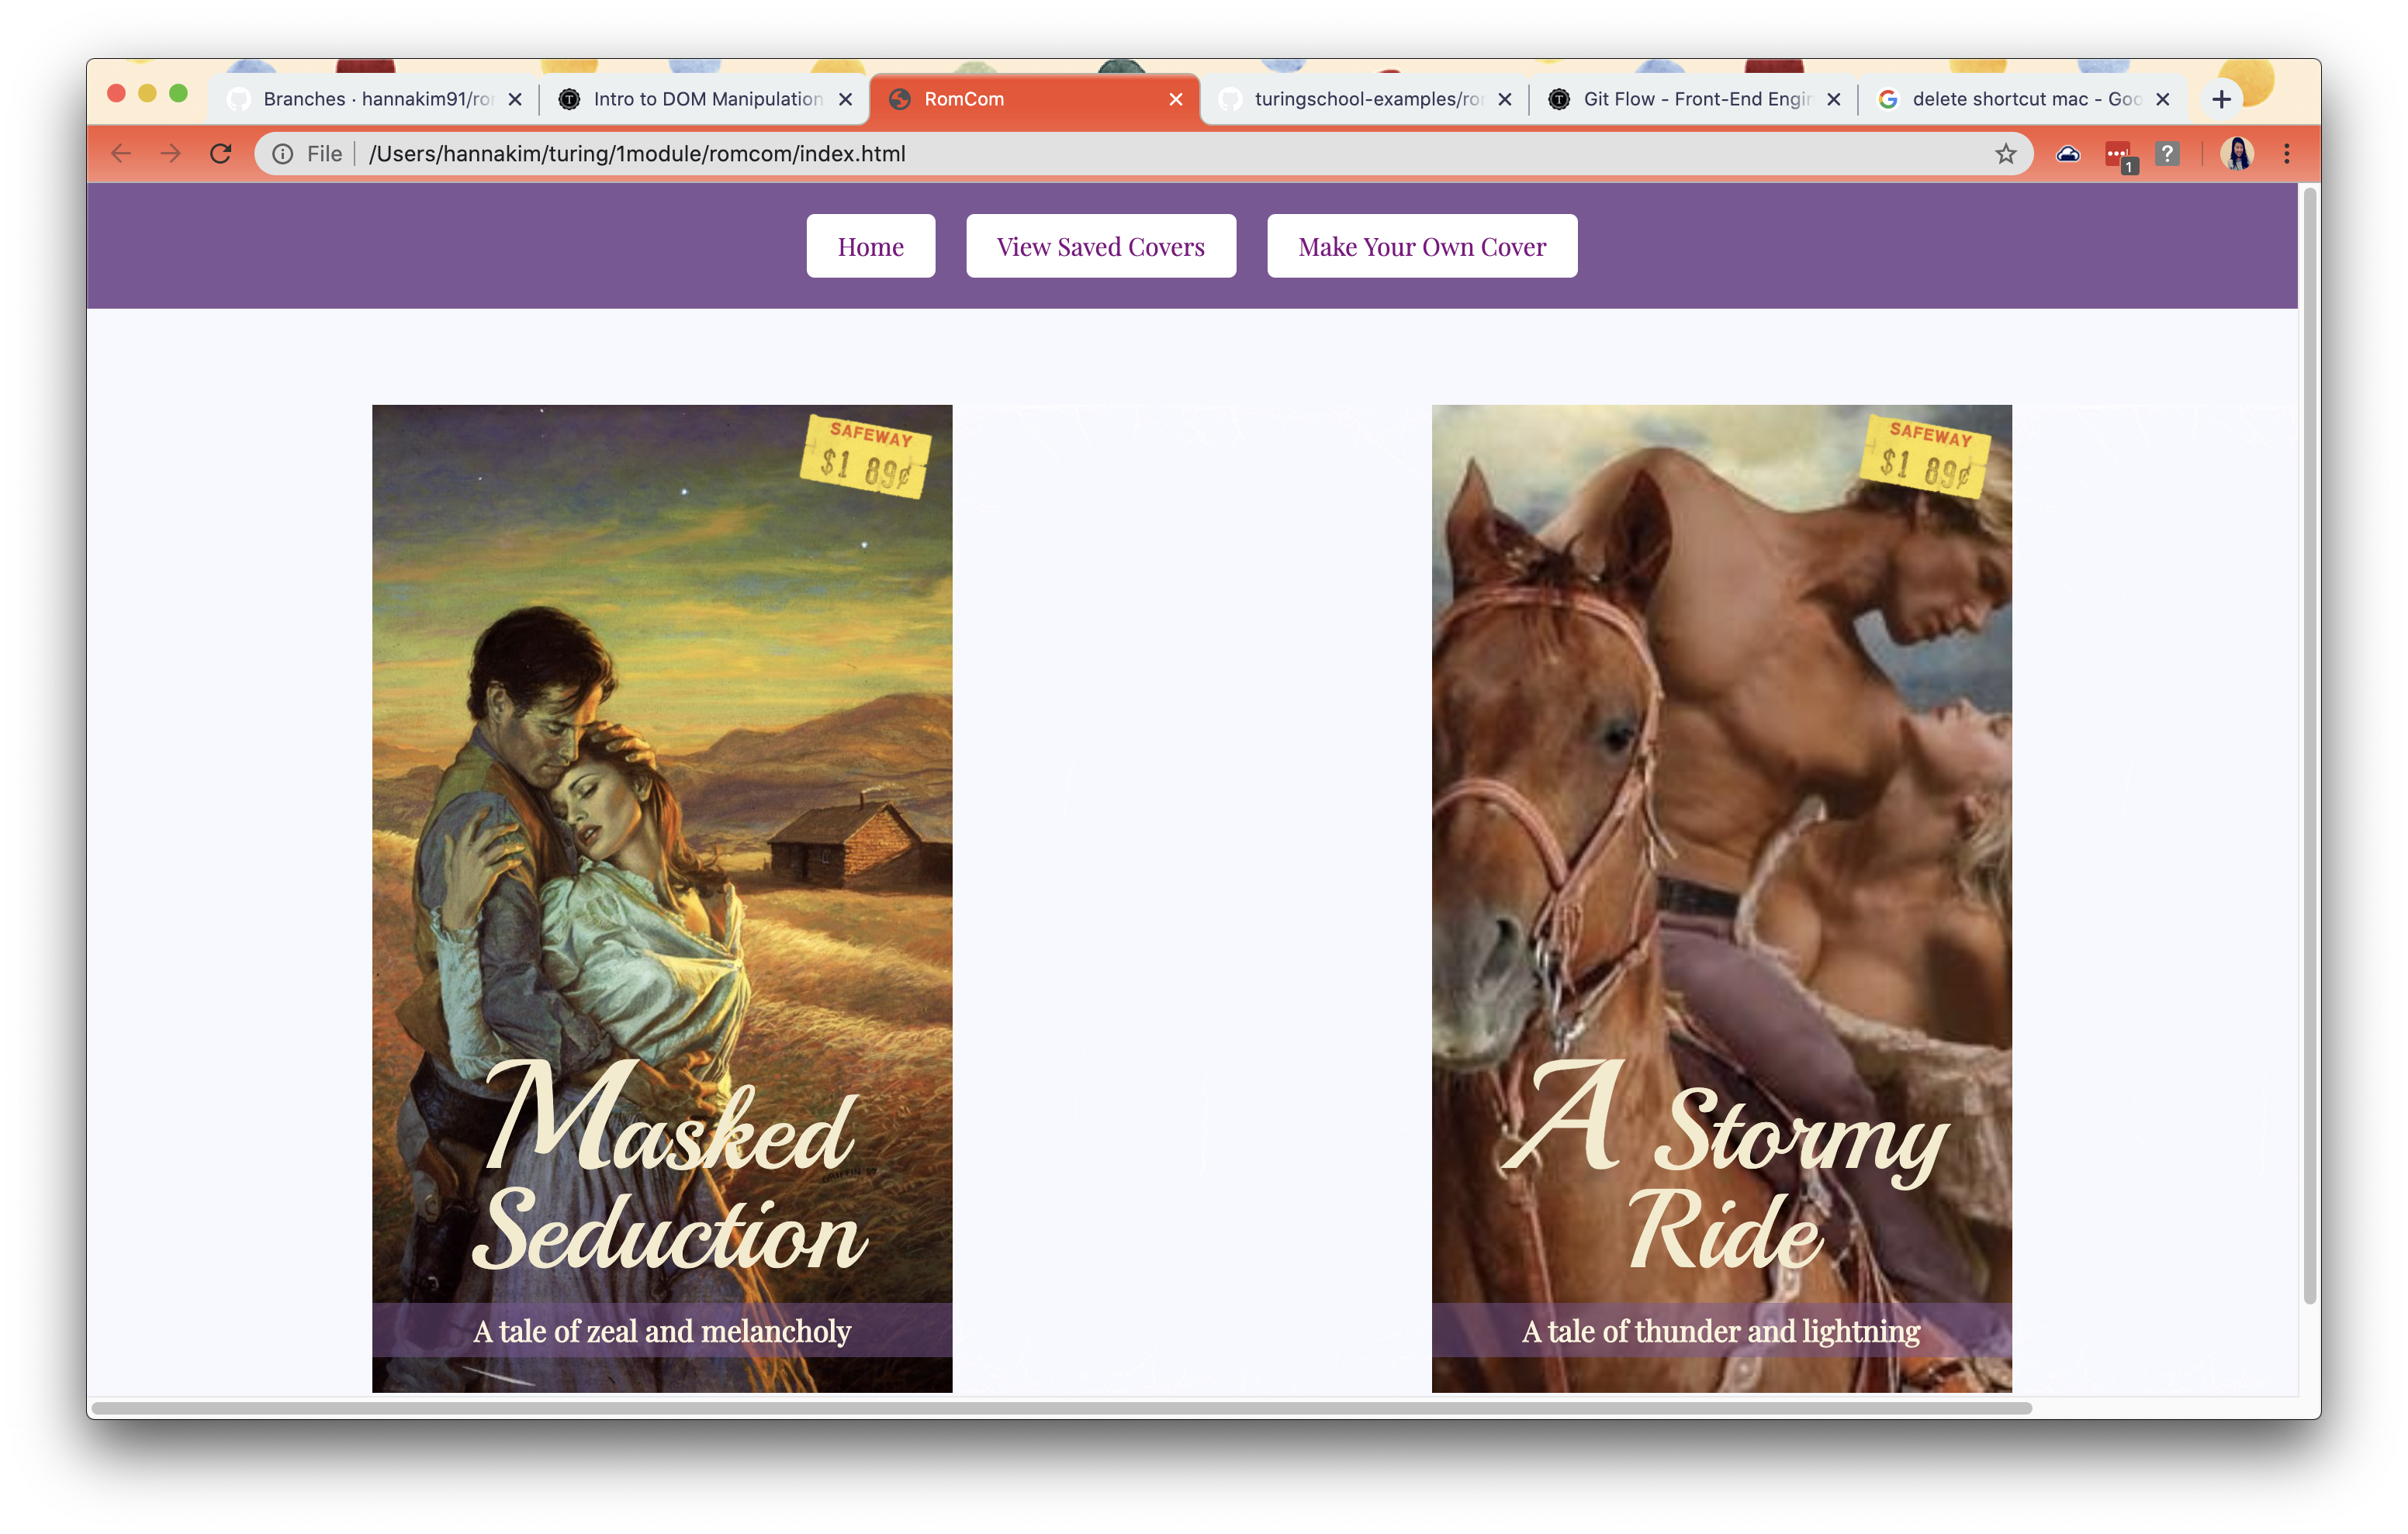Image resolution: width=2408 pixels, height=1534 pixels.
Task: Click Make Your Own Cover button
Action: pos(1421,246)
